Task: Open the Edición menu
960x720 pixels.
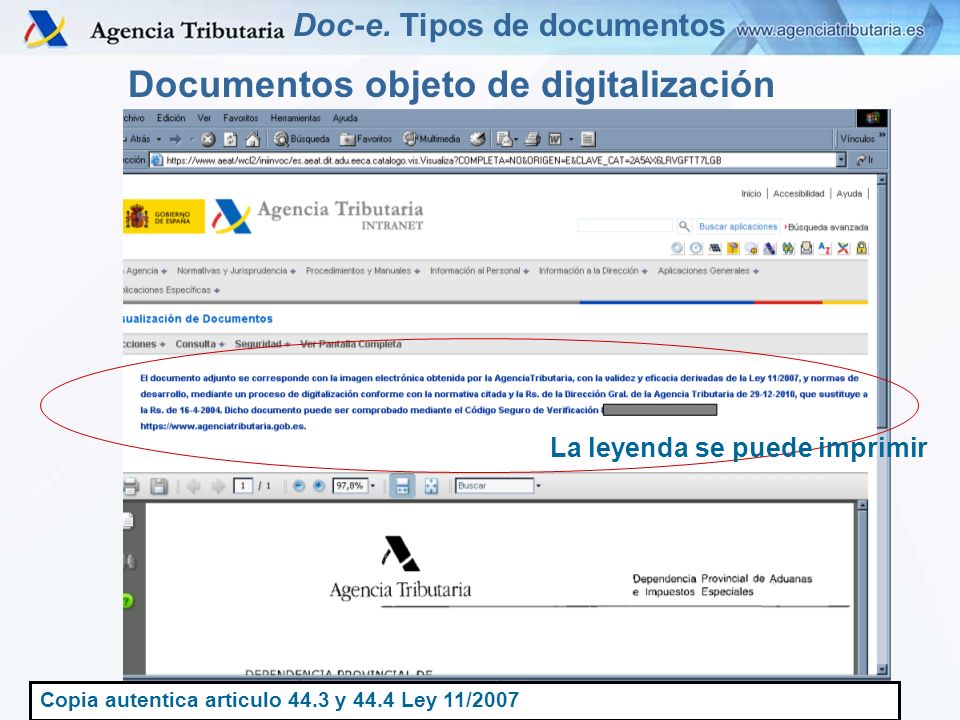Action: 171,118
